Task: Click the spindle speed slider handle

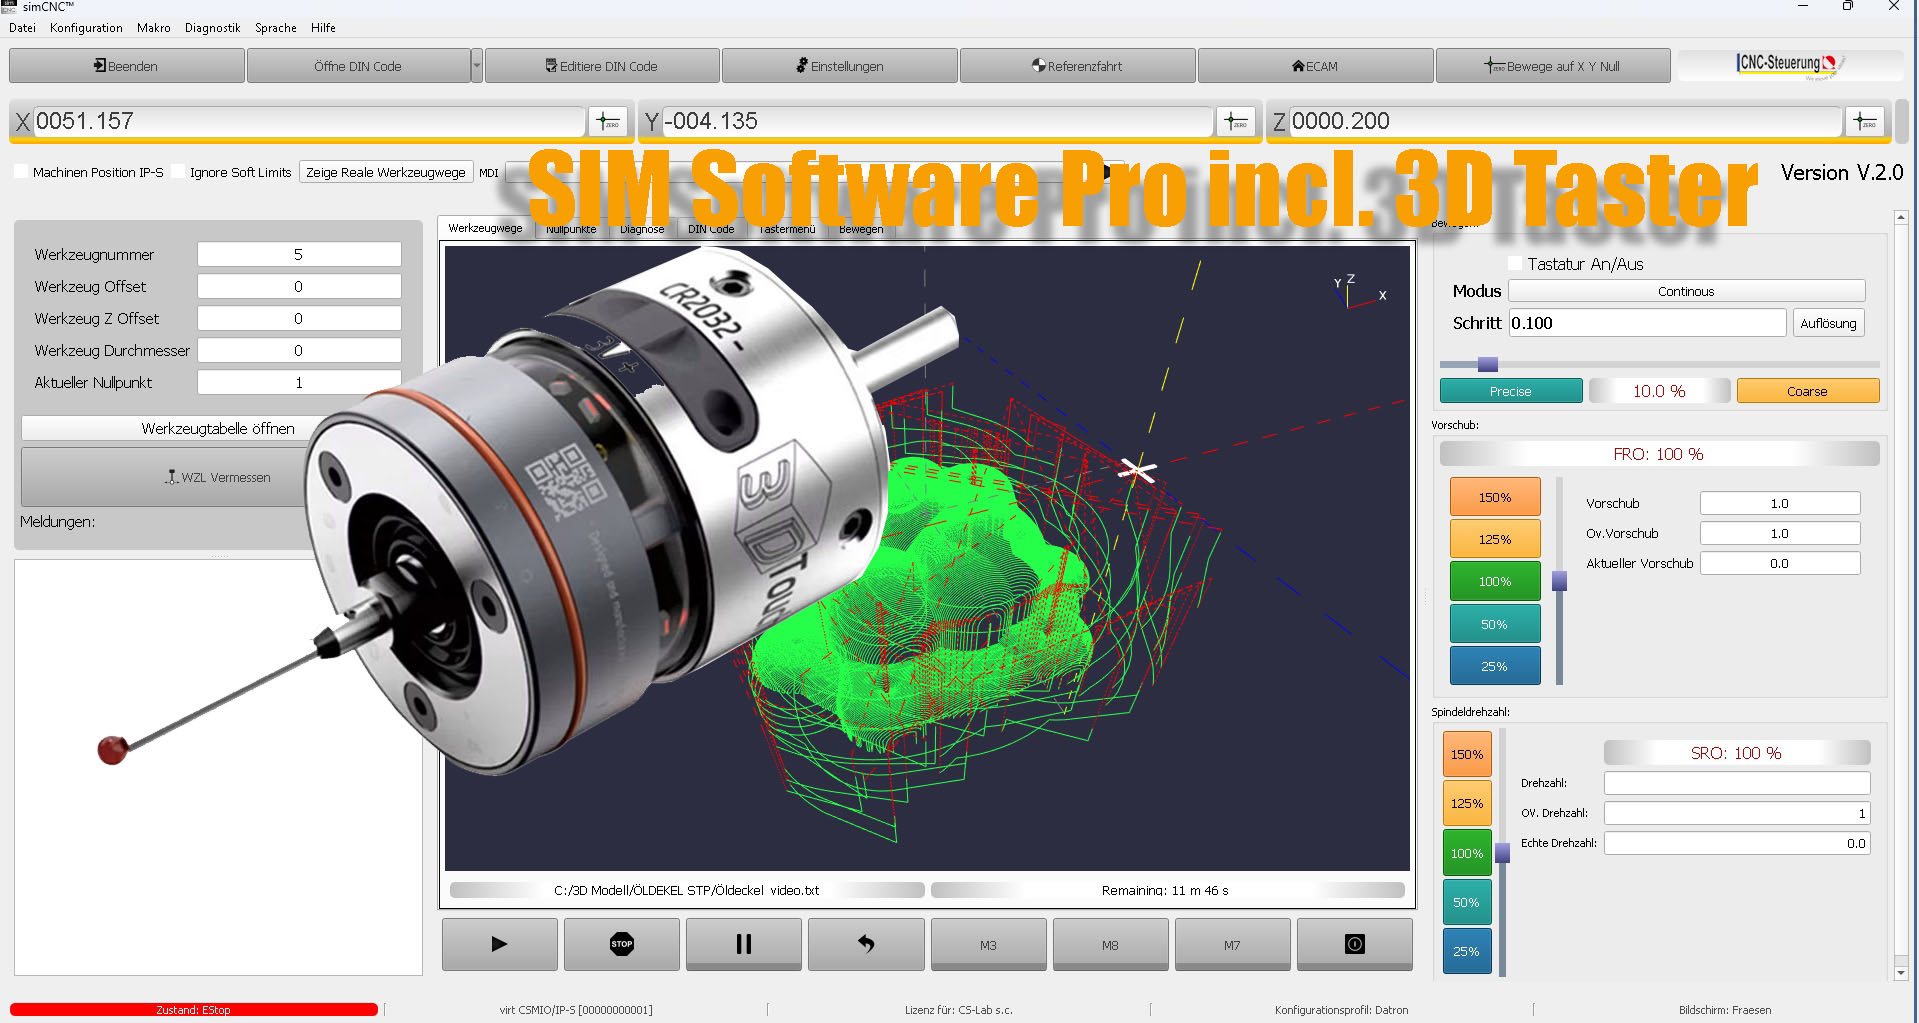Action: click(1502, 853)
